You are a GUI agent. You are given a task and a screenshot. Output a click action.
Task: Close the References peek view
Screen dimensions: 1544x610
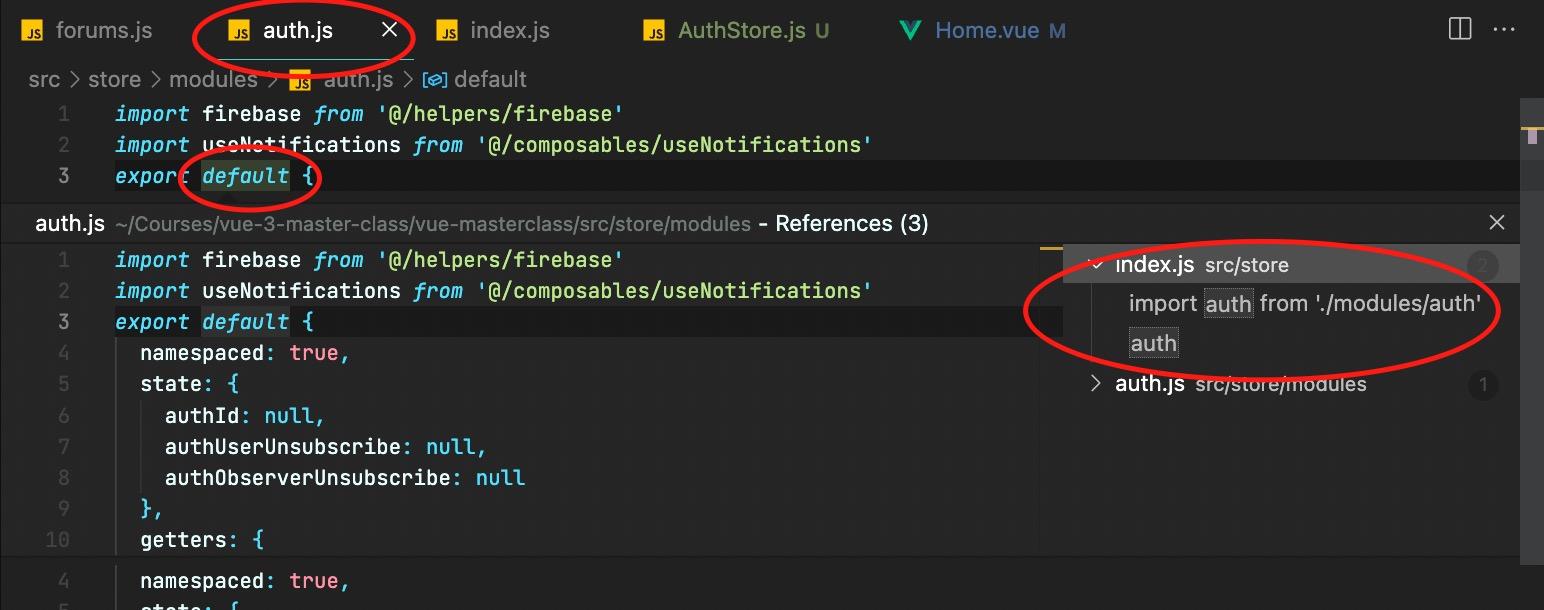[1496, 222]
